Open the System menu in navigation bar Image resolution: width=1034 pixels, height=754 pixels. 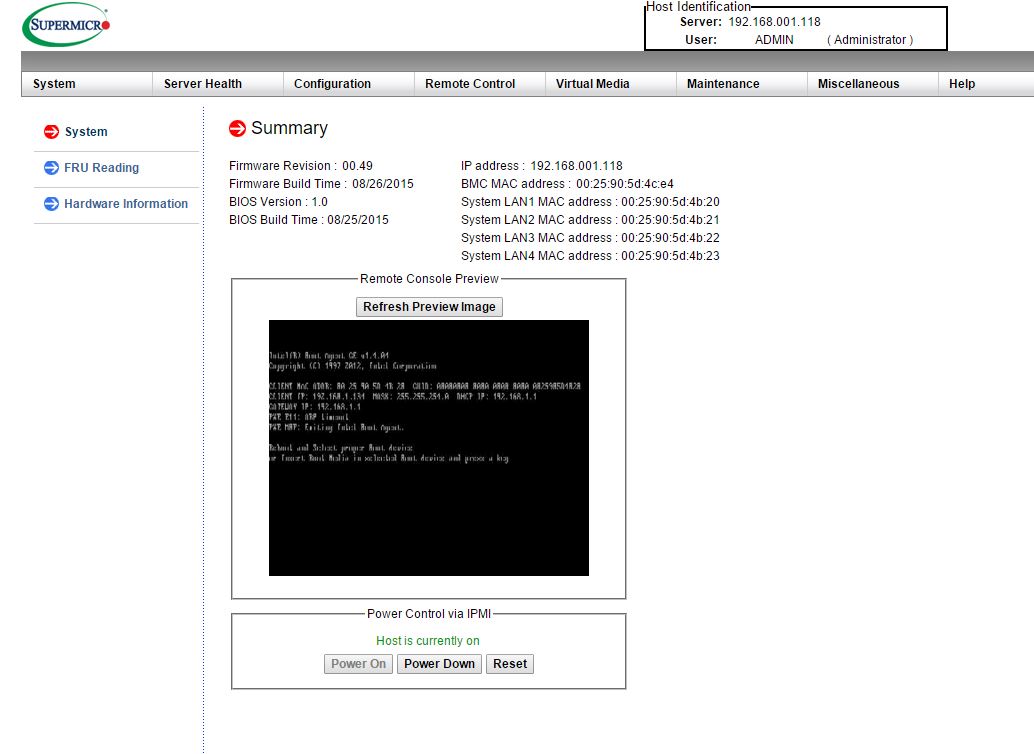click(54, 84)
